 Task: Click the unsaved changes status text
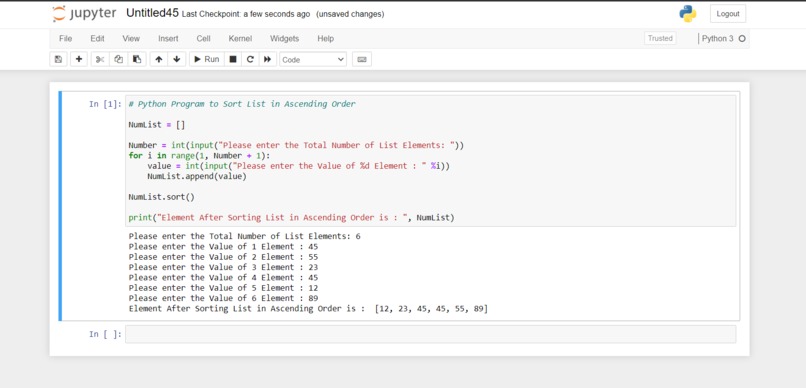[350, 14]
